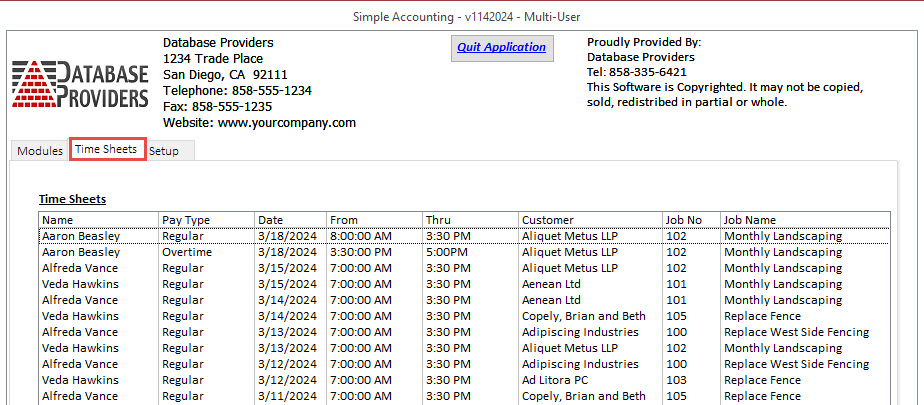Click the Date column header
The image size is (924, 405).
(270, 220)
